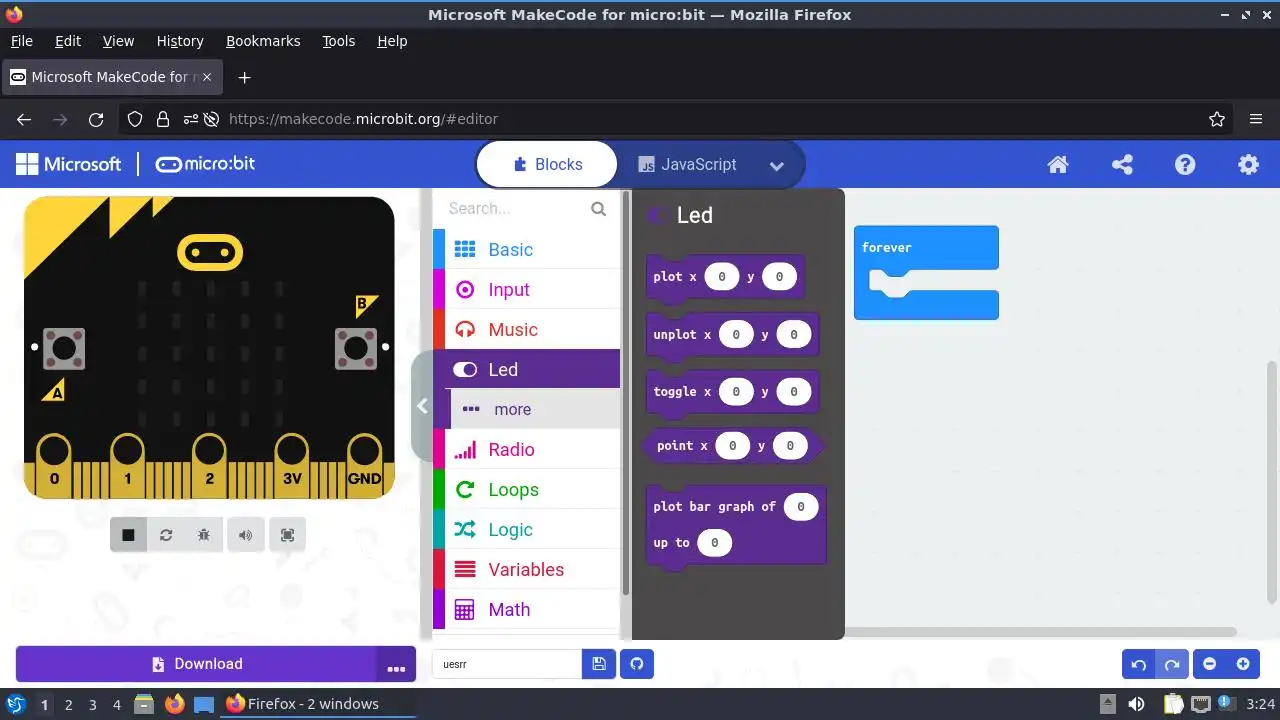Click the project name field
Viewport: 1280px width, 720px height.
(x=507, y=664)
